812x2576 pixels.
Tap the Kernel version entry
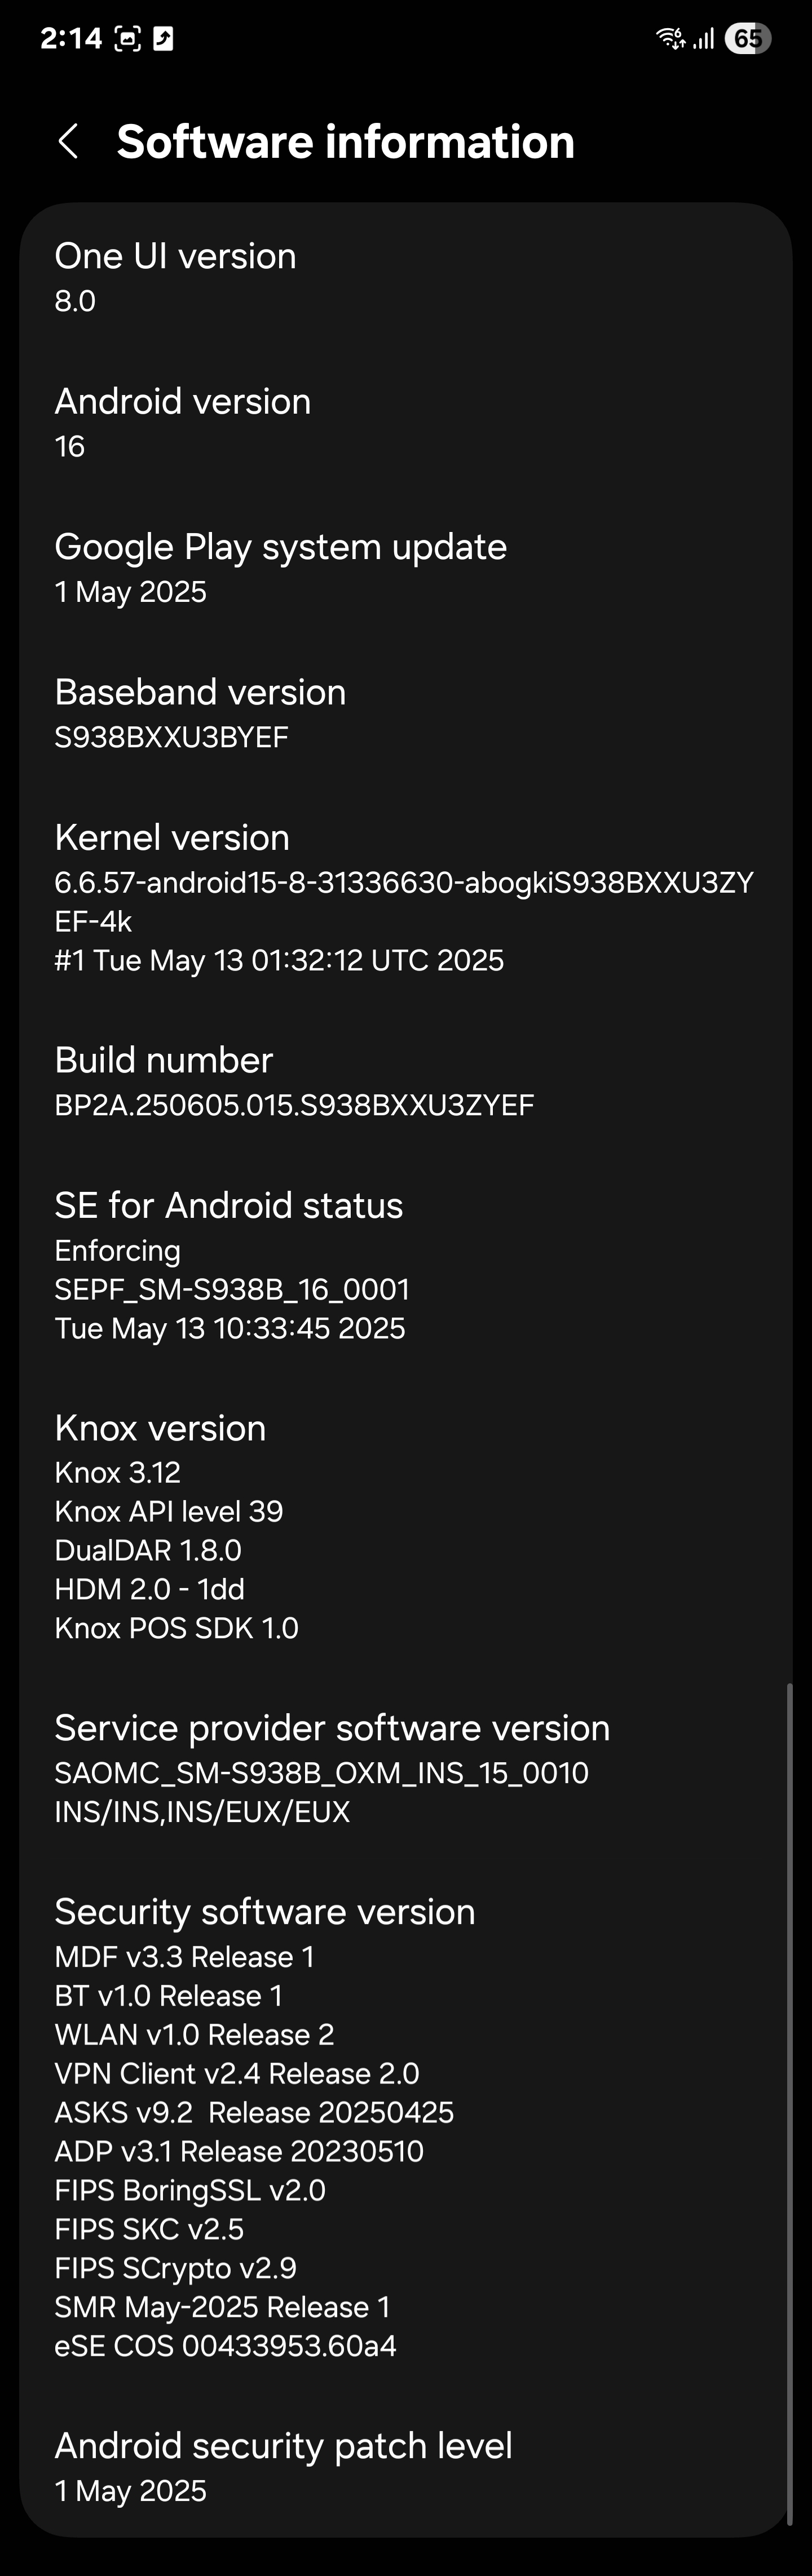(406, 897)
